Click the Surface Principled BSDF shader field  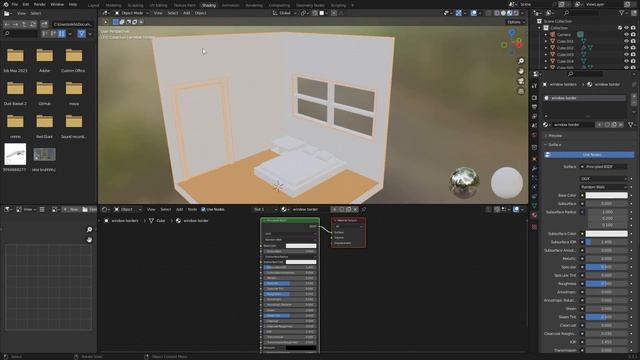604,167
